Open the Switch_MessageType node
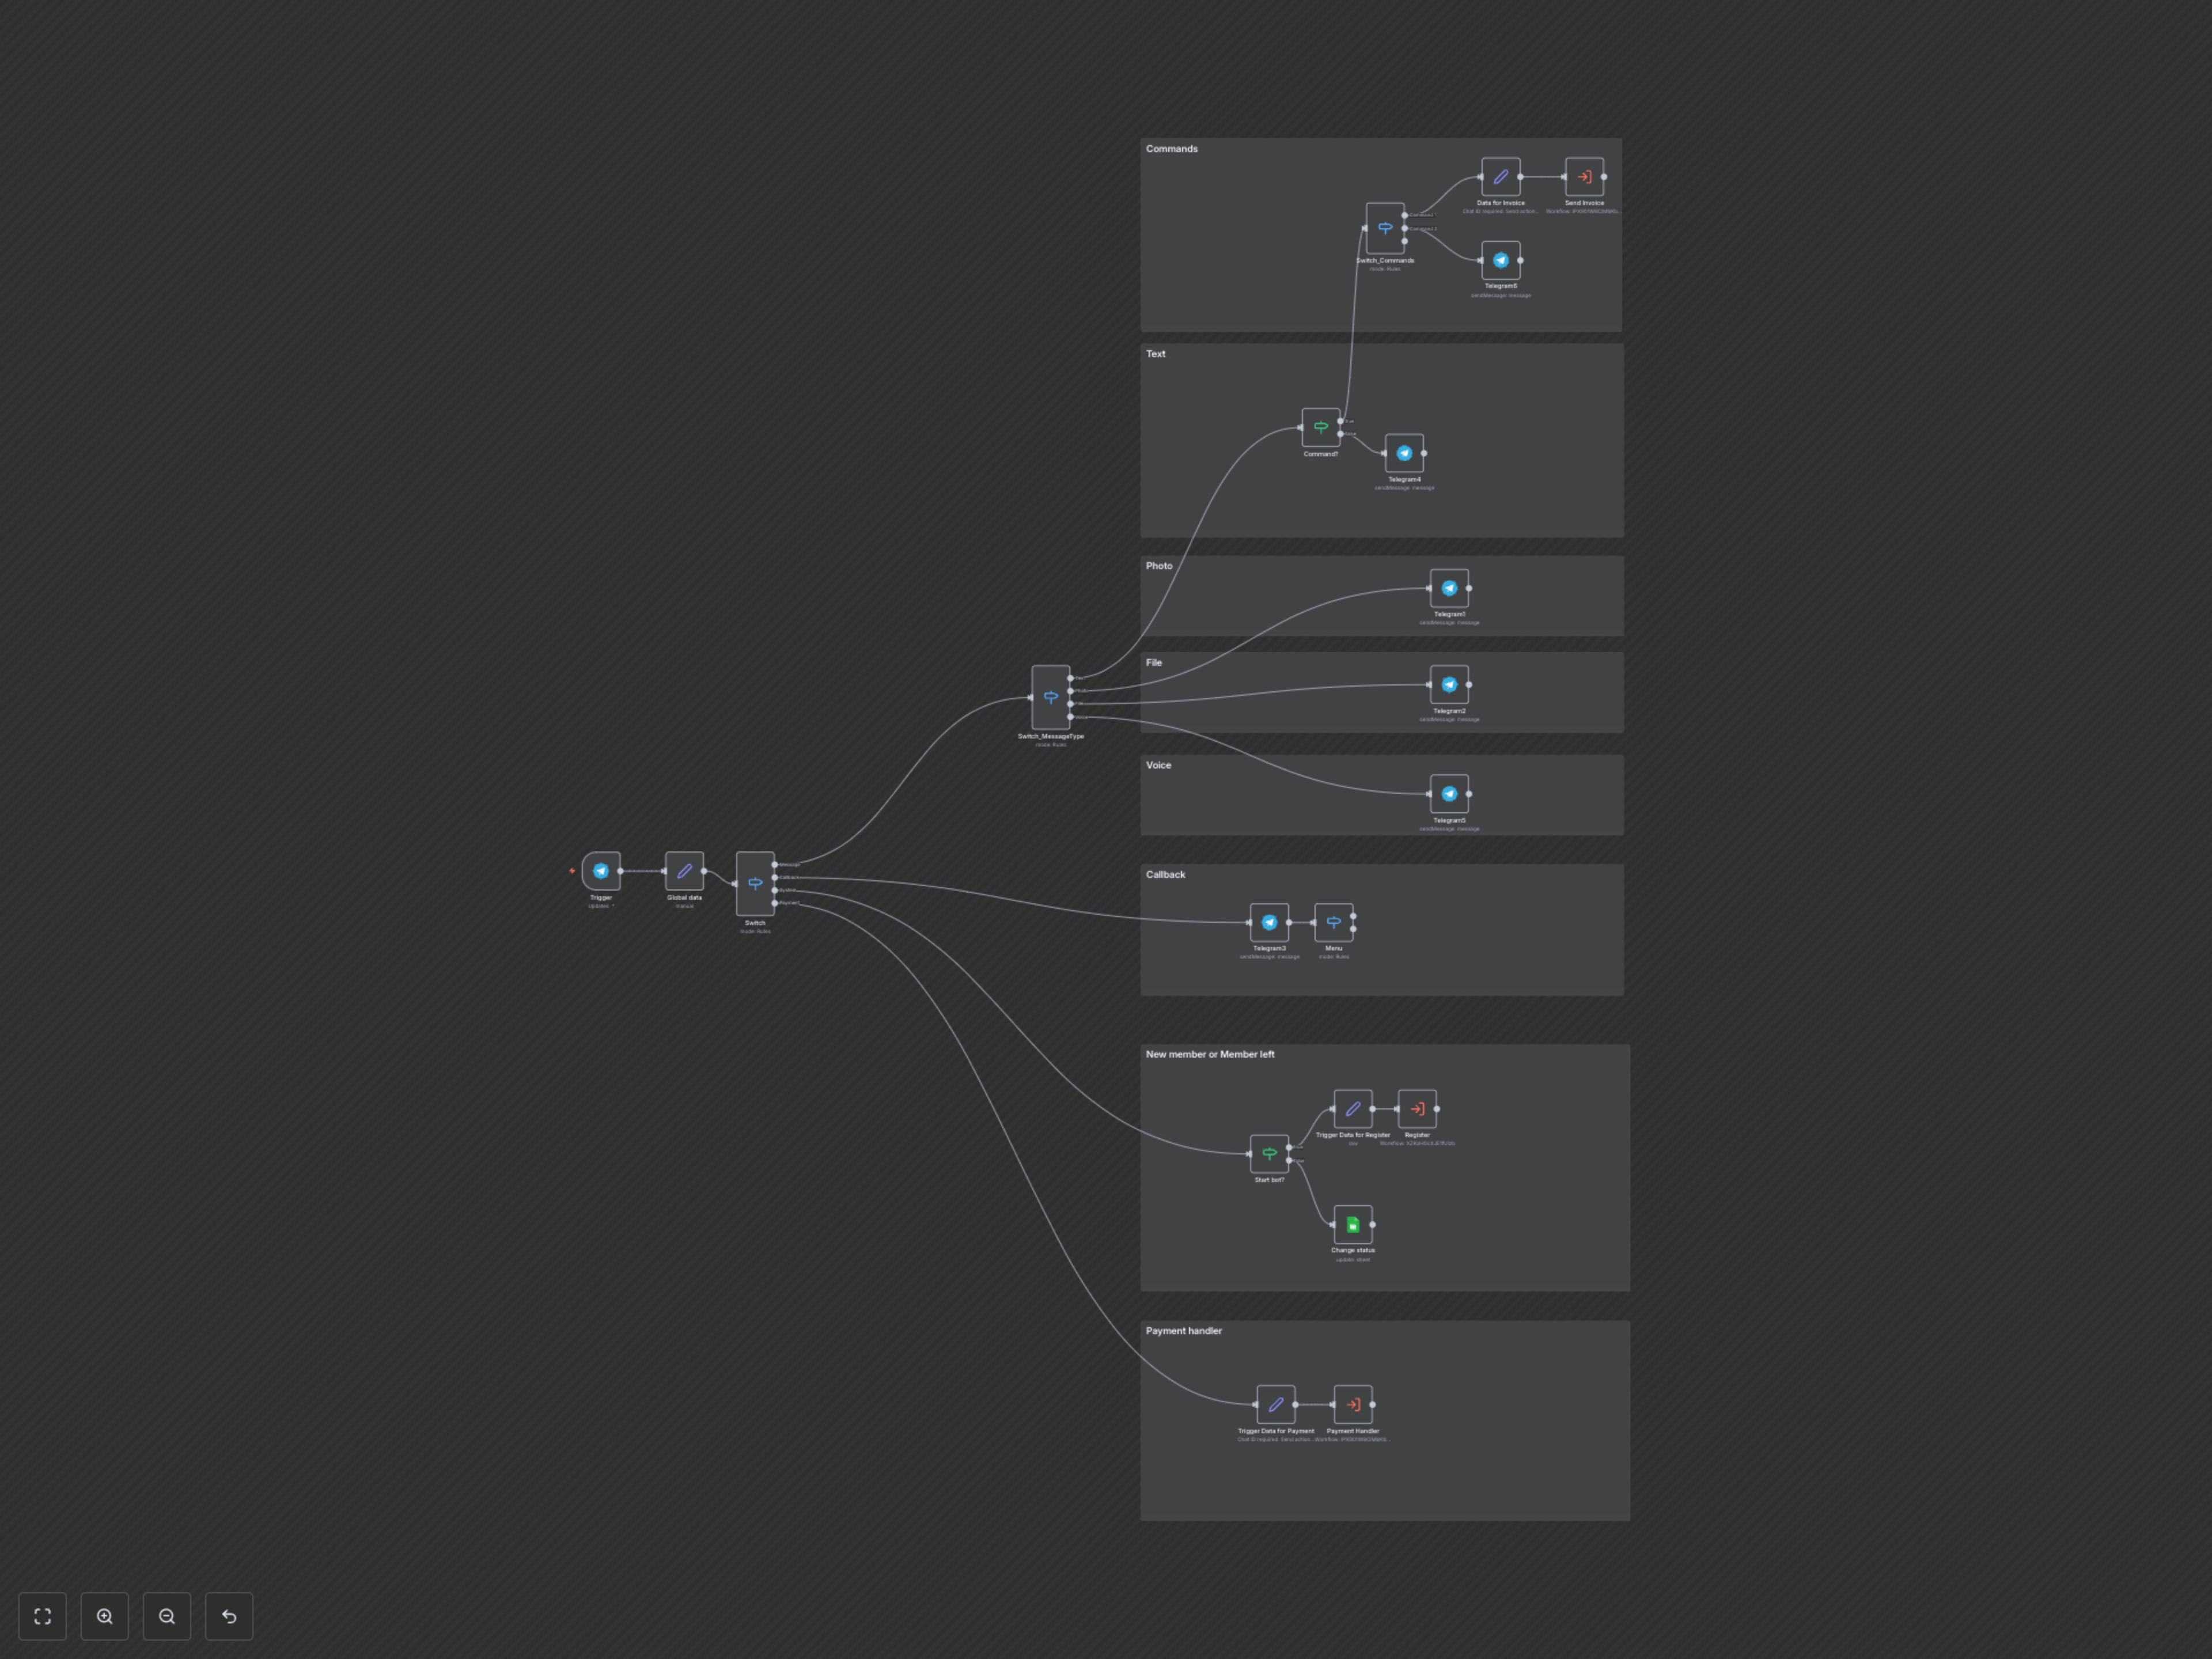 tap(1050, 697)
